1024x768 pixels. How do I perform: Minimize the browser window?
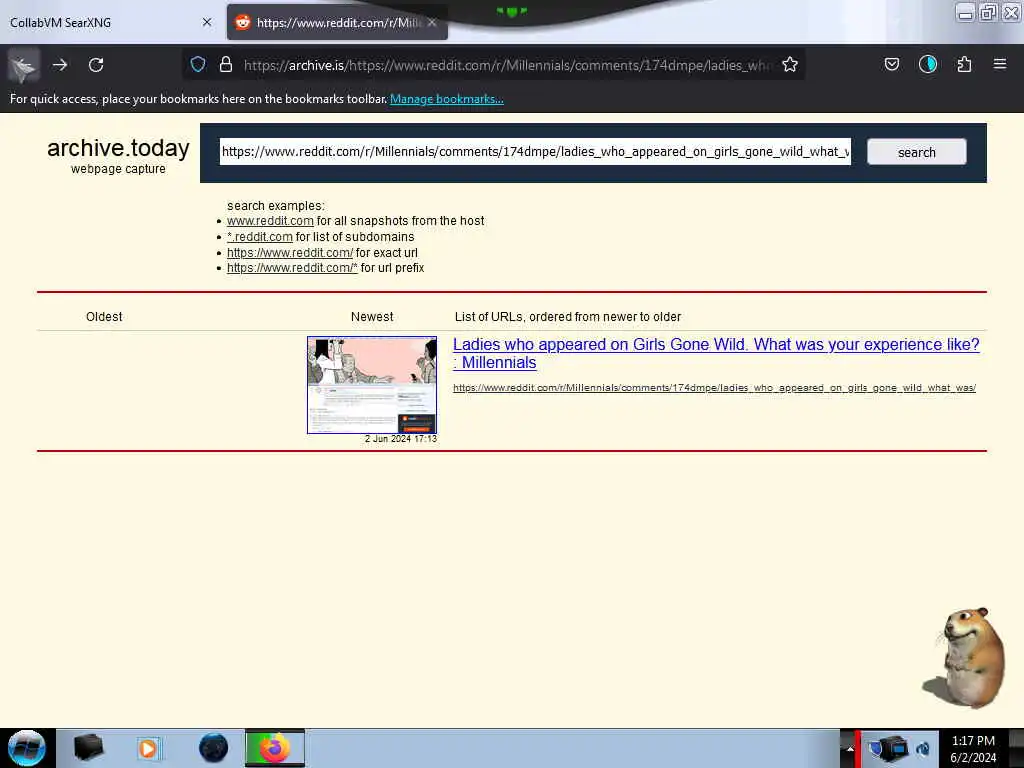(965, 12)
